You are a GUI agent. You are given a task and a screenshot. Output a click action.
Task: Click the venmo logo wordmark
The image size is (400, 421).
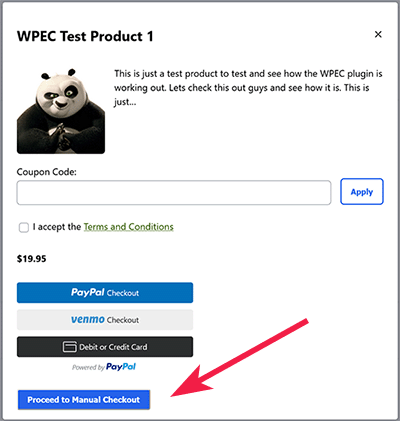click(88, 320)
